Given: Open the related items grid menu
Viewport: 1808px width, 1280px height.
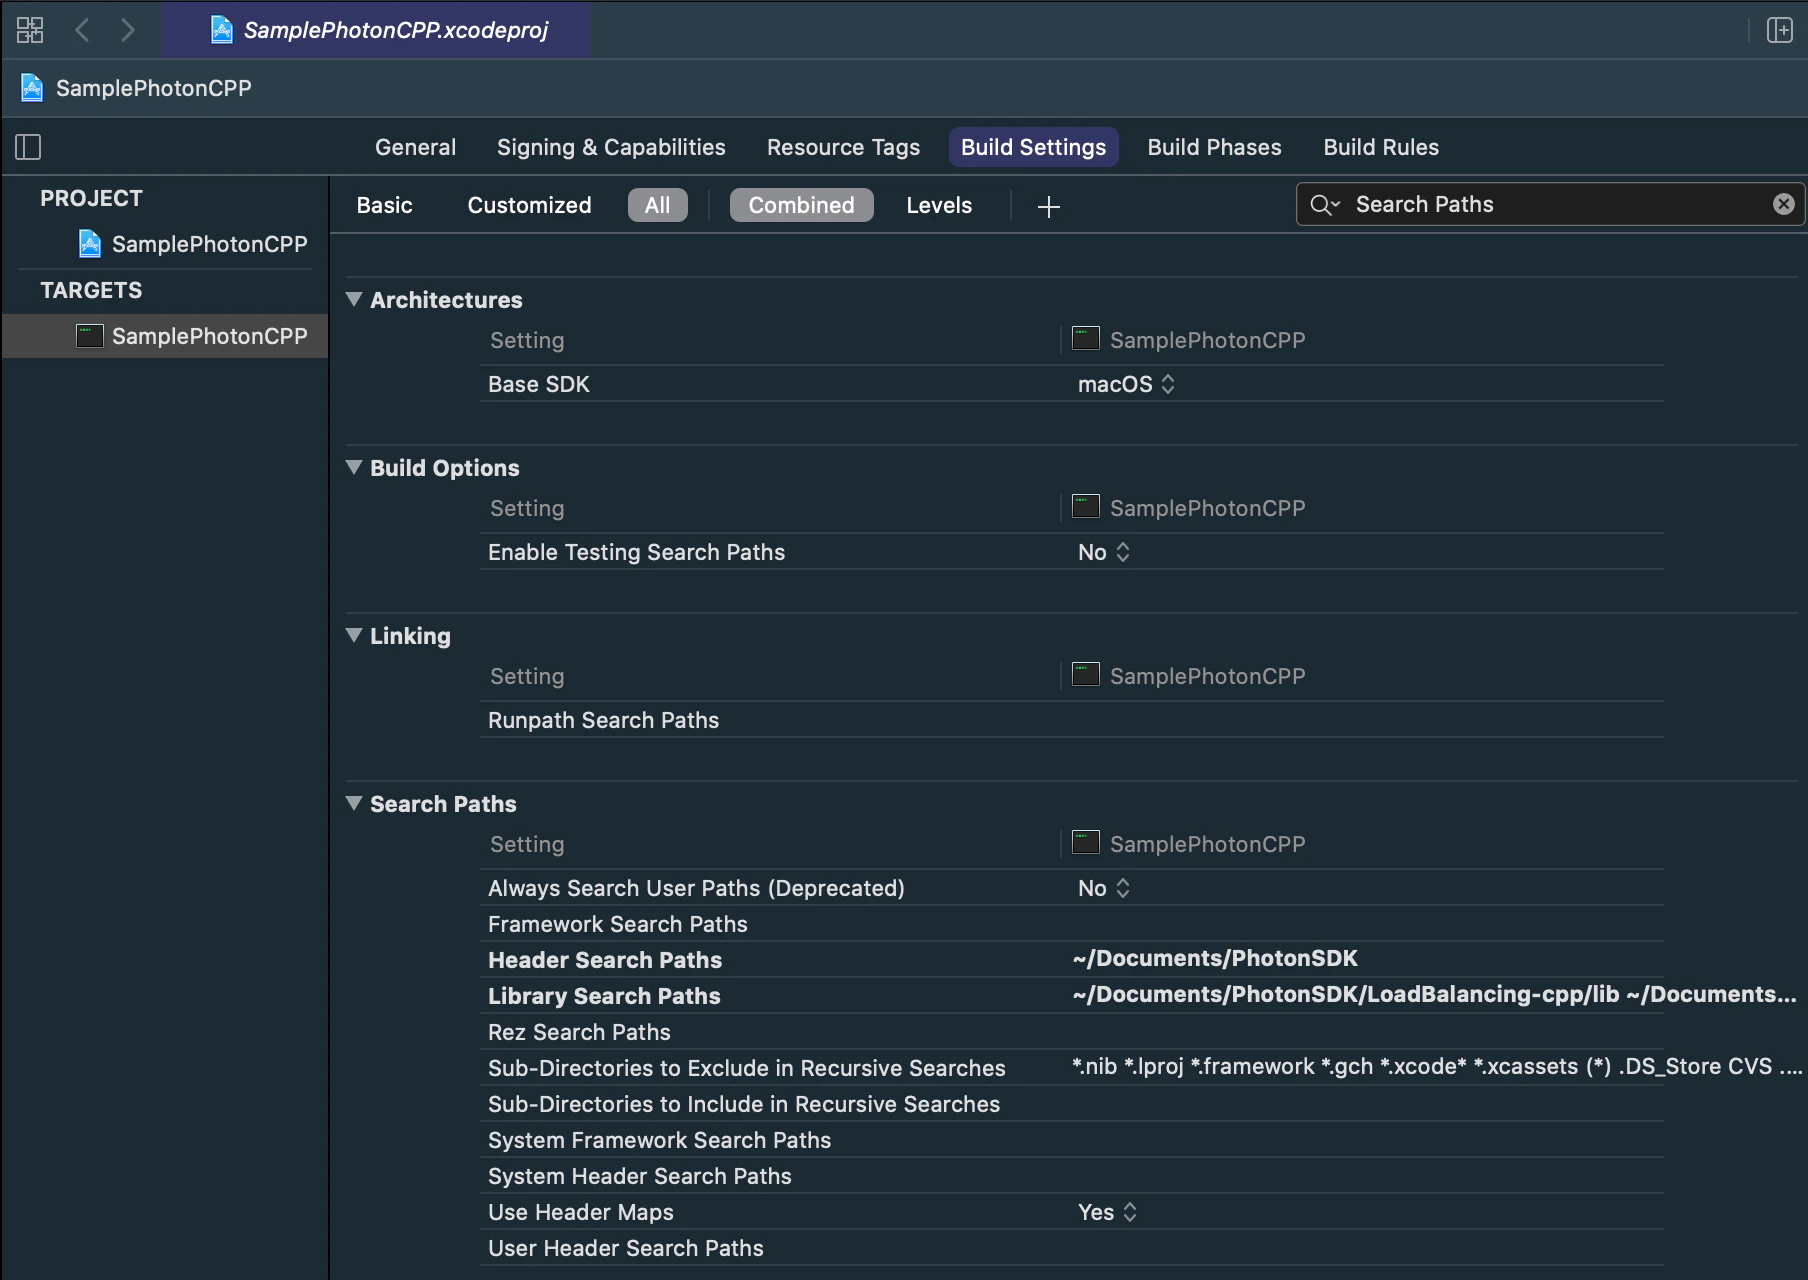Looking at the screenshot, I should (x=30, y=30).
